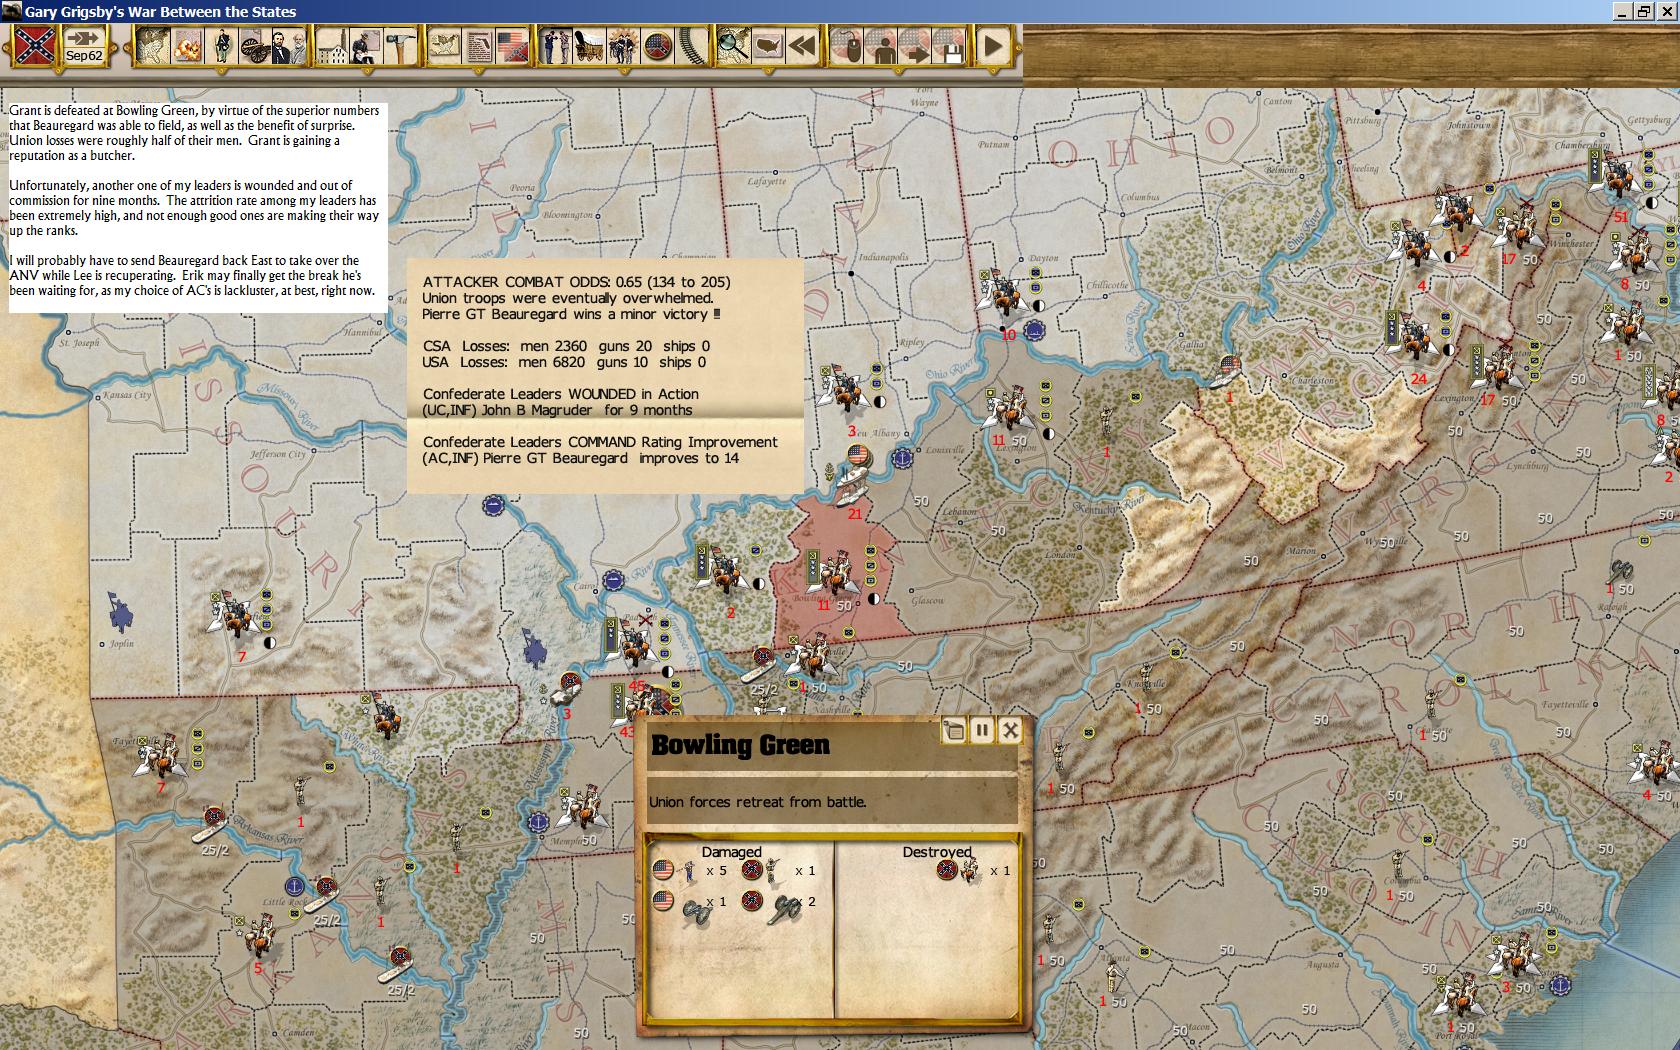
Task: Click the report list icon in Bowling Green panel
Action: point(954,730)
